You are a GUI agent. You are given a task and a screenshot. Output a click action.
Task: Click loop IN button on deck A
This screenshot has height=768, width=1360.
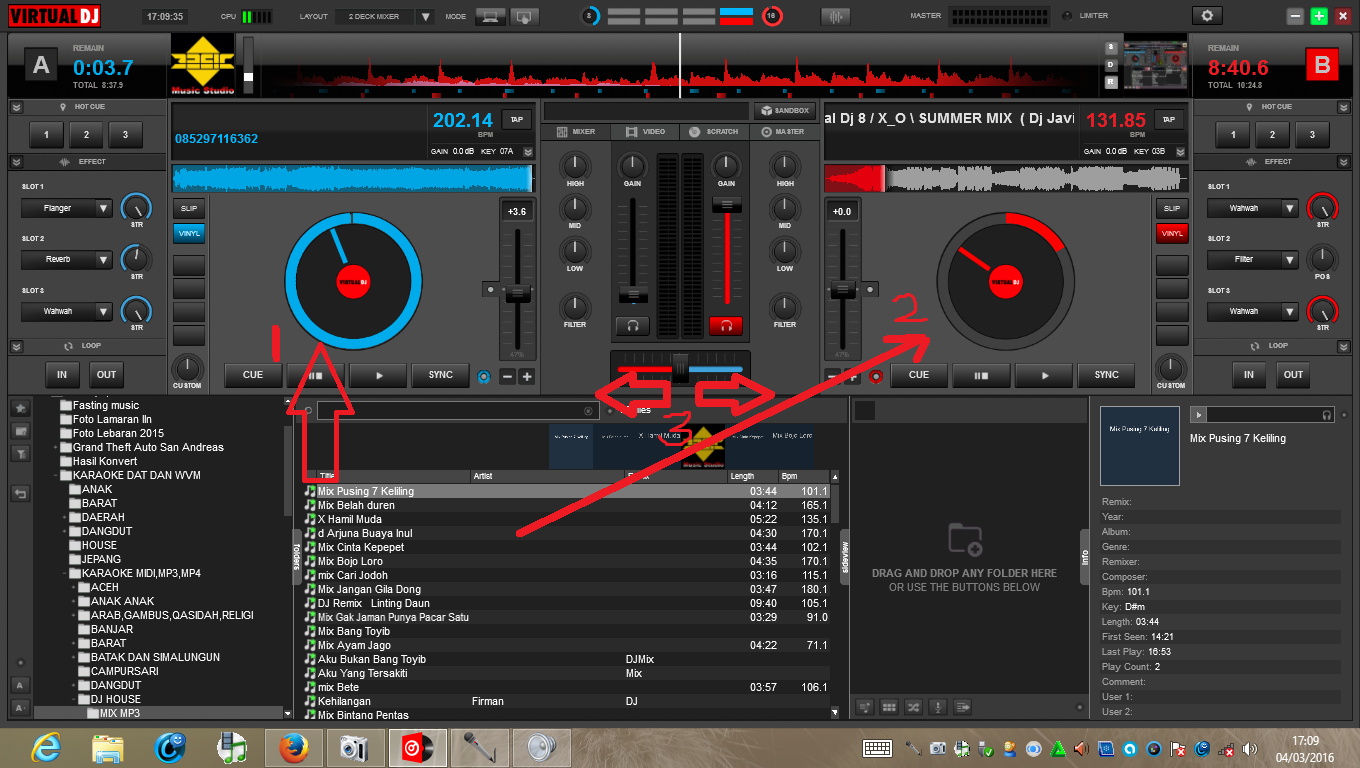(62, 375)
